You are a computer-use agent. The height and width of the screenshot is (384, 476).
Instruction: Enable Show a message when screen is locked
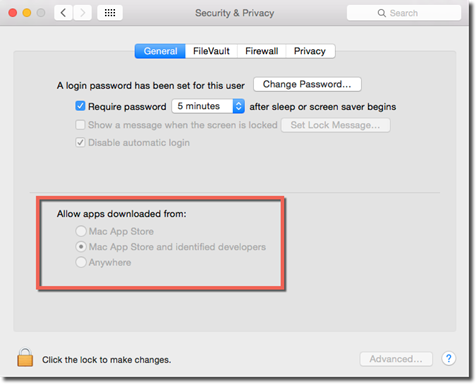click(80, 125)
